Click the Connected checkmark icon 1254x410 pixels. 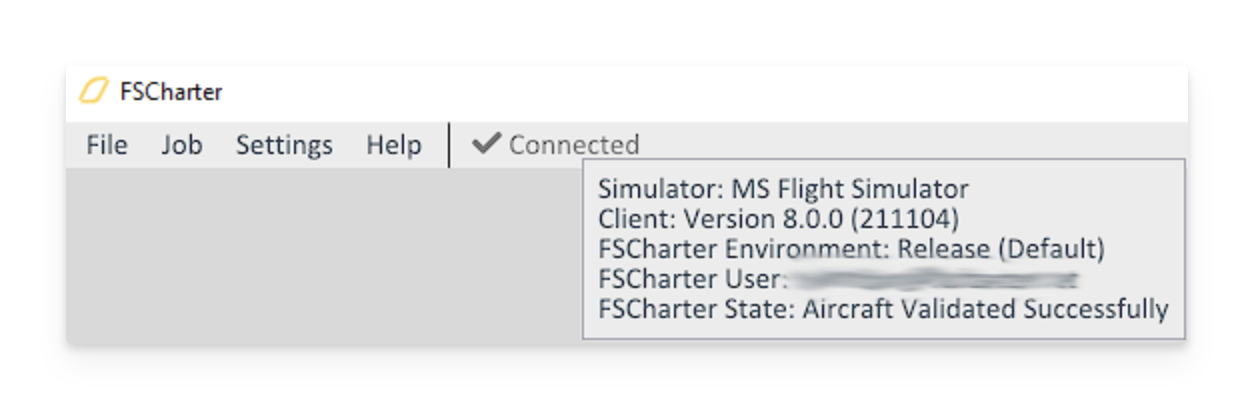click(486, 144)
